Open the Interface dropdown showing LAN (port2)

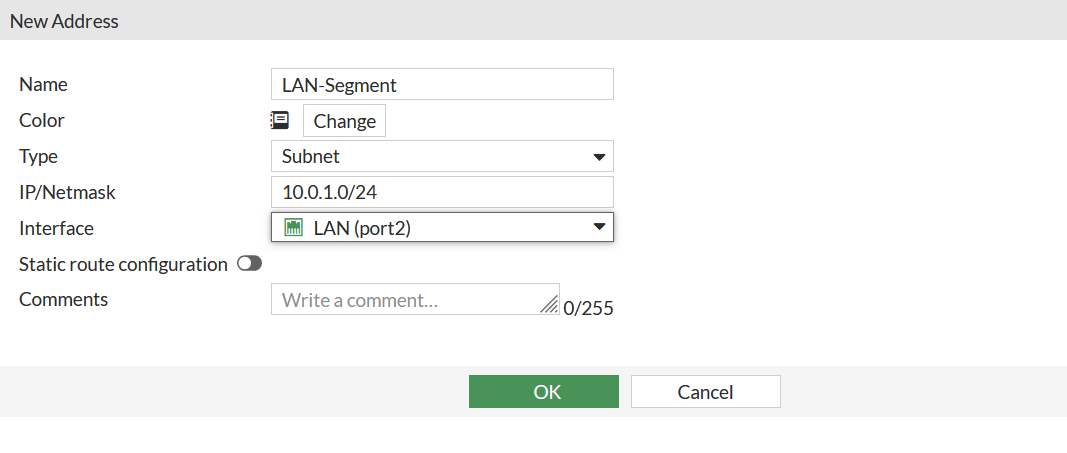coord(442,227)
